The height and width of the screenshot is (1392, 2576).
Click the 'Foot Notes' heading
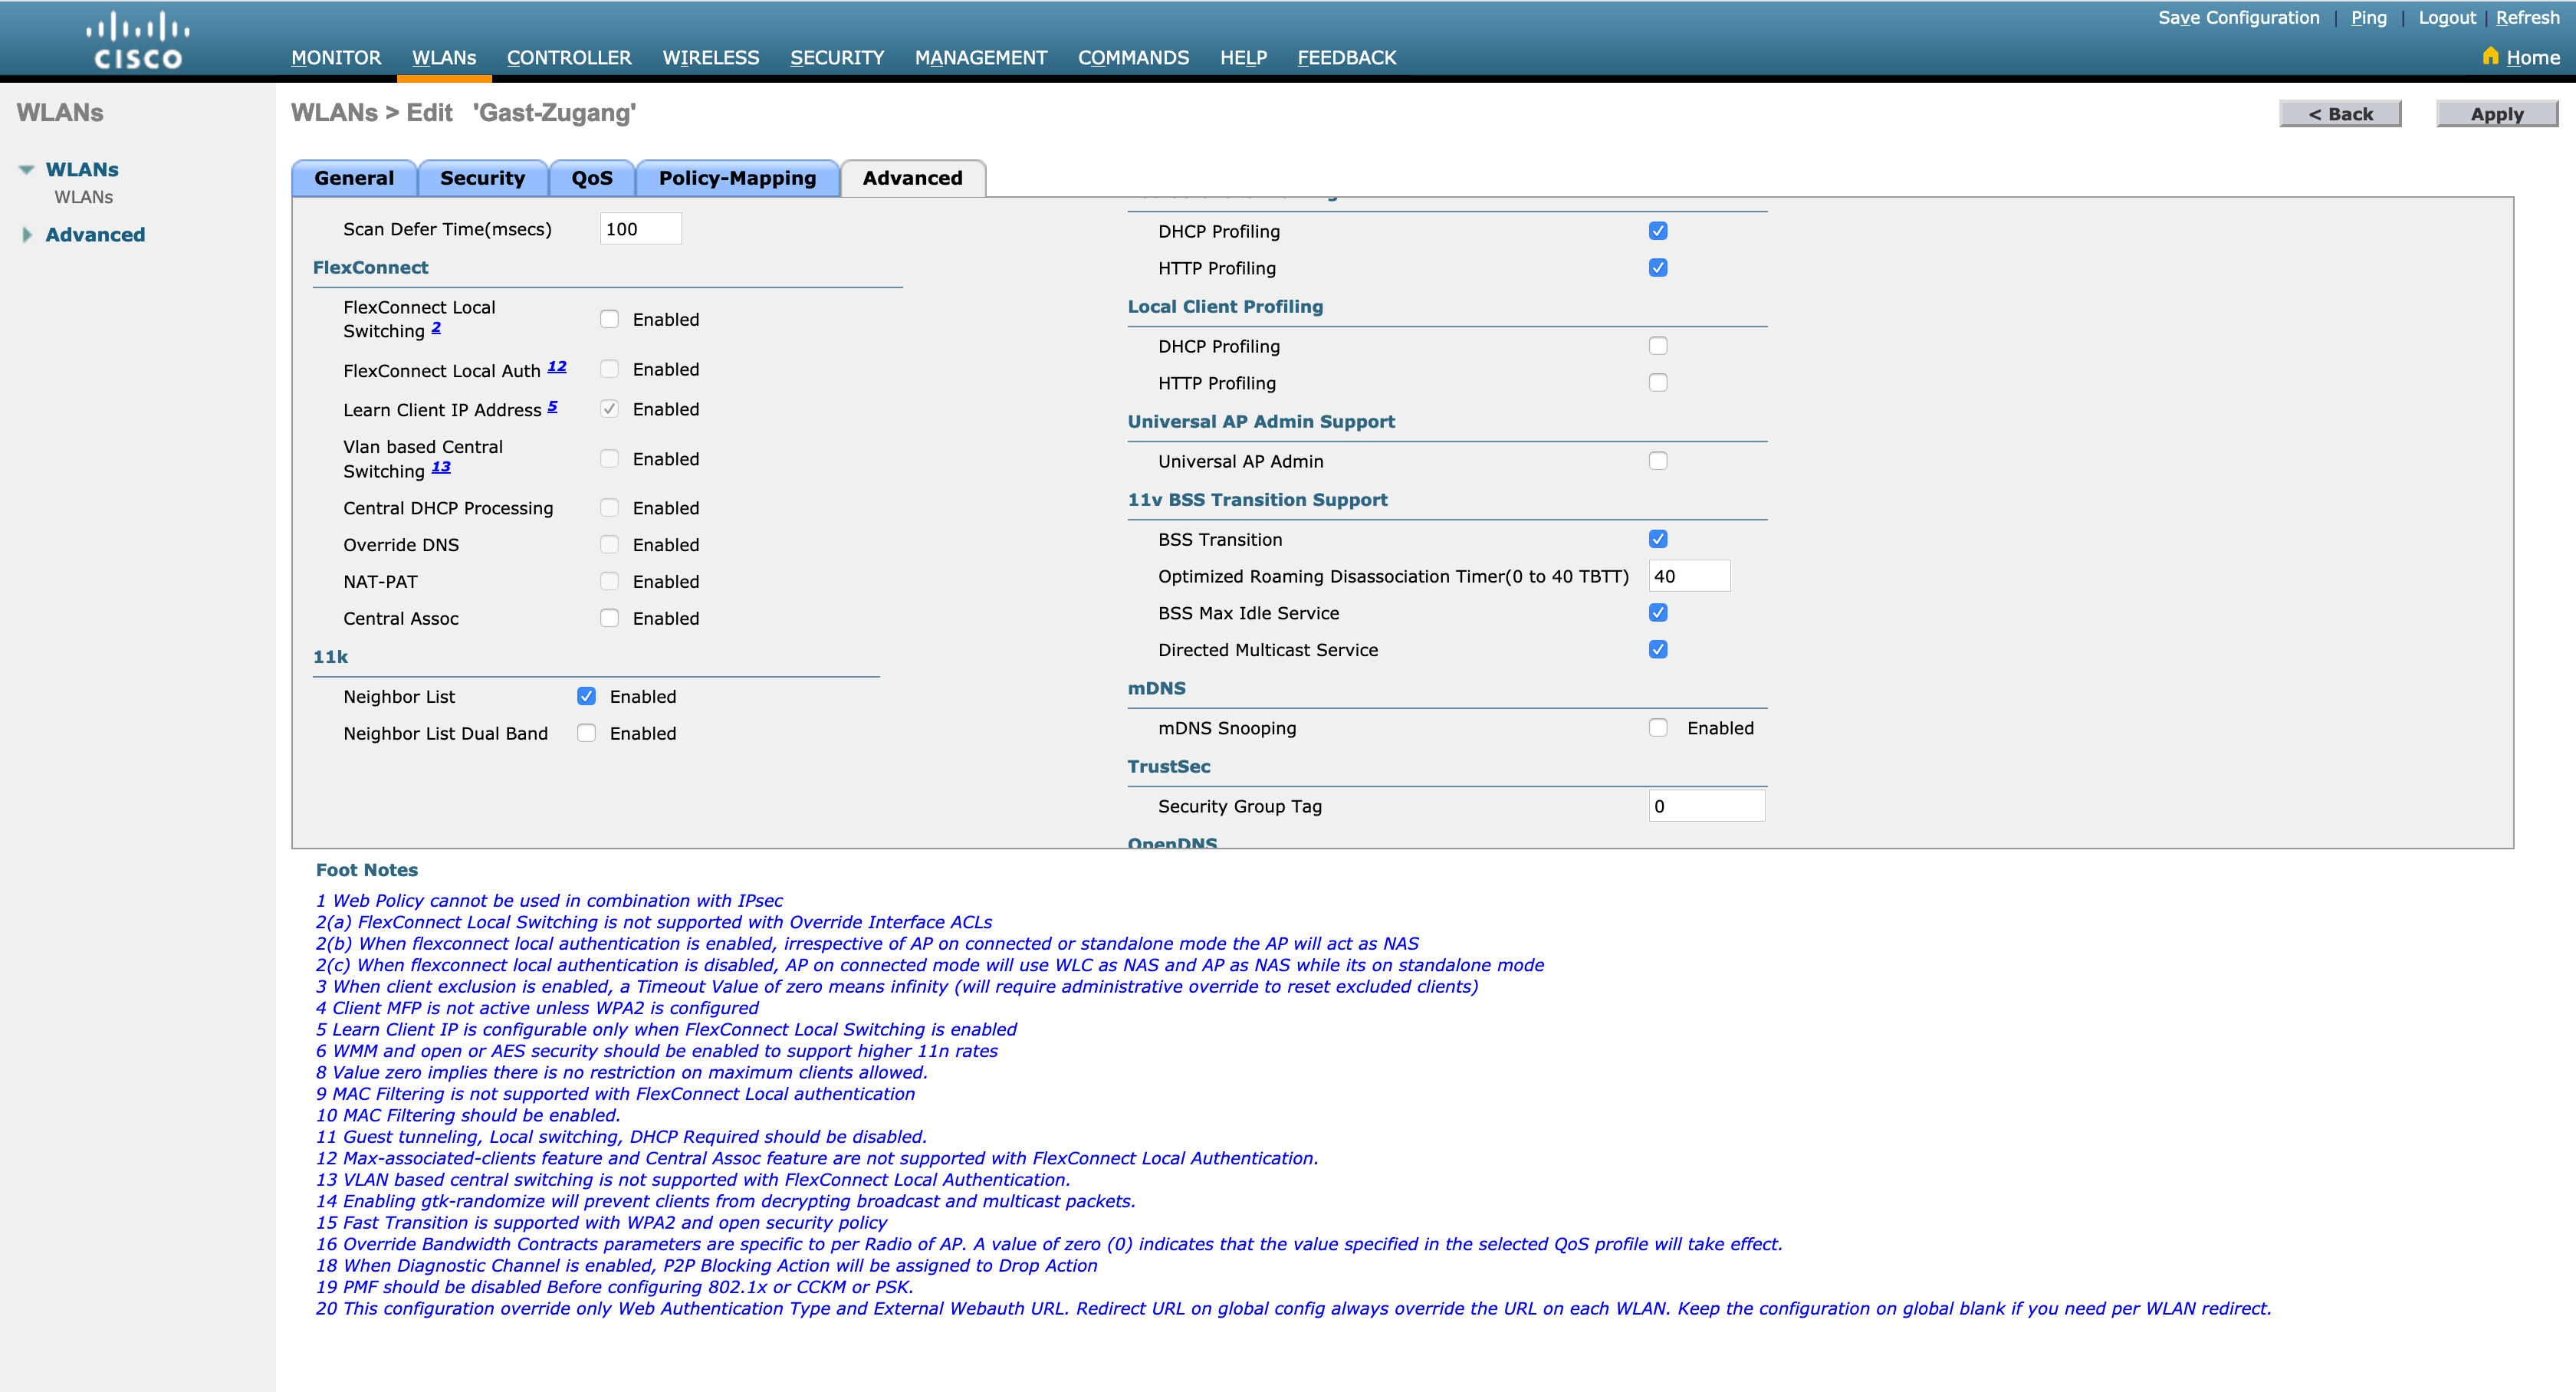tap(367, 870)
